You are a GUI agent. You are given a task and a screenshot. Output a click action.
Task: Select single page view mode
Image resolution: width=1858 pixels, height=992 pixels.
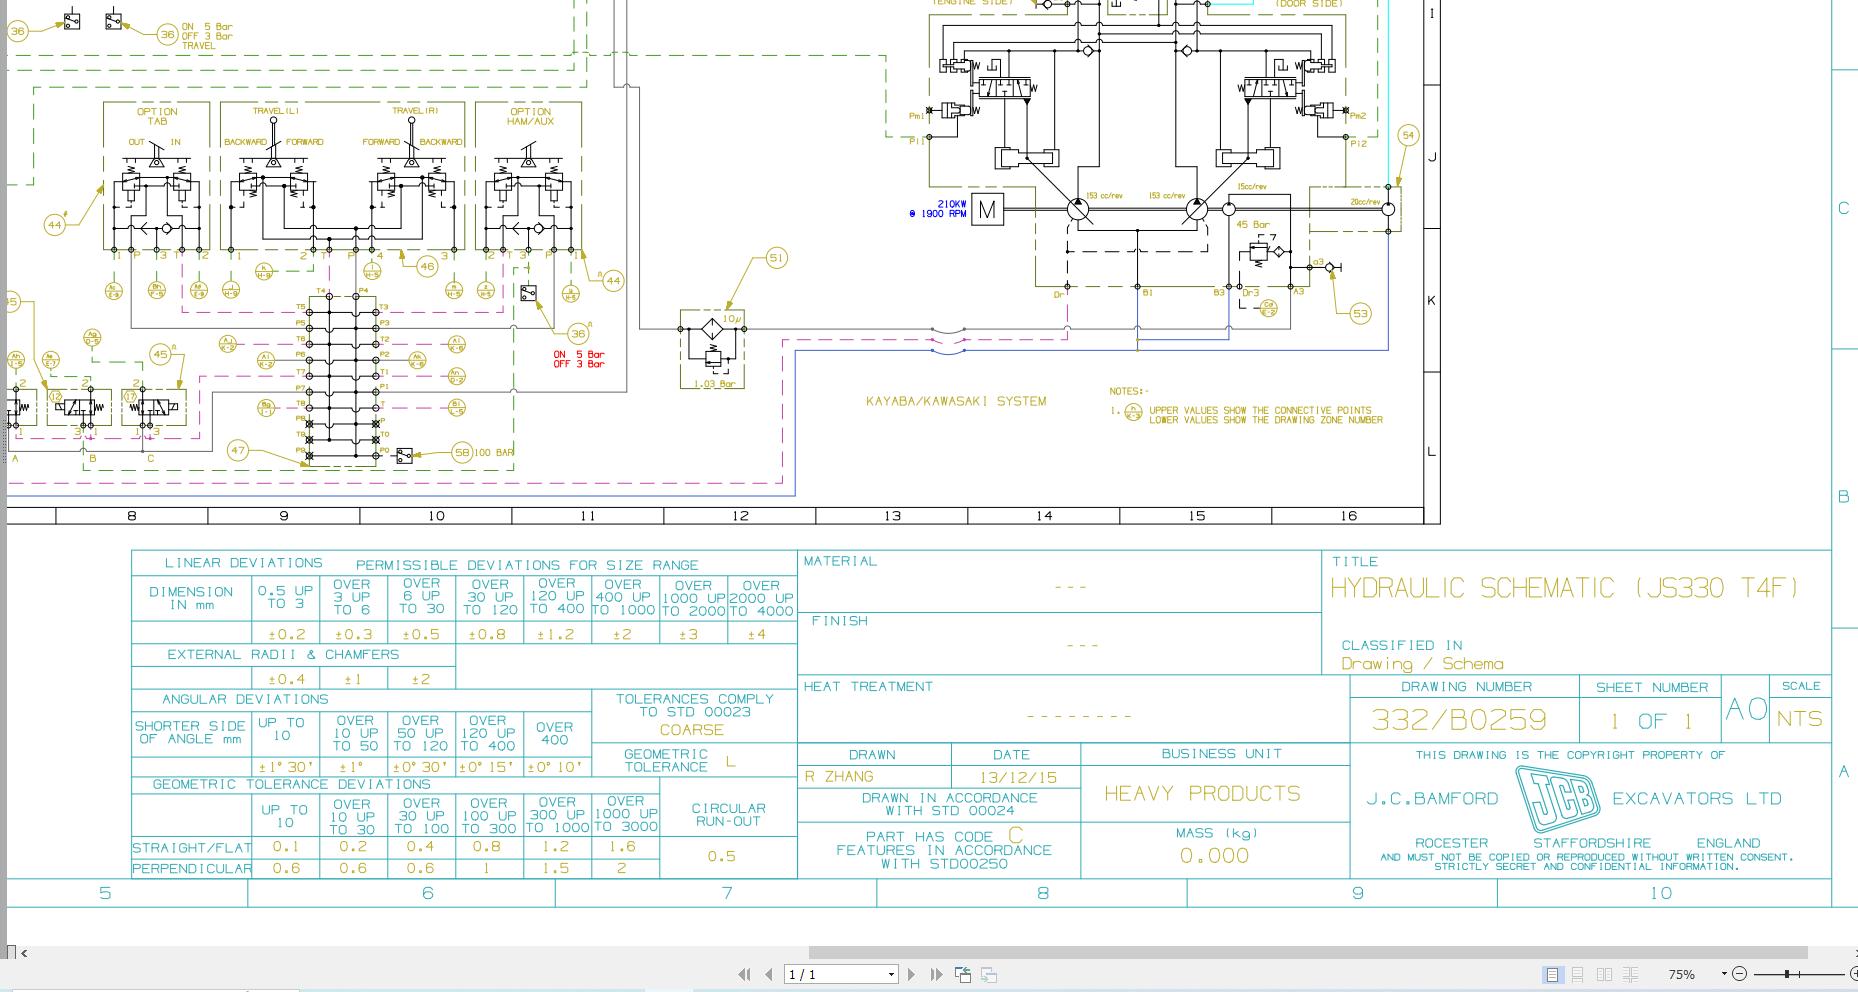[1553, 973]
